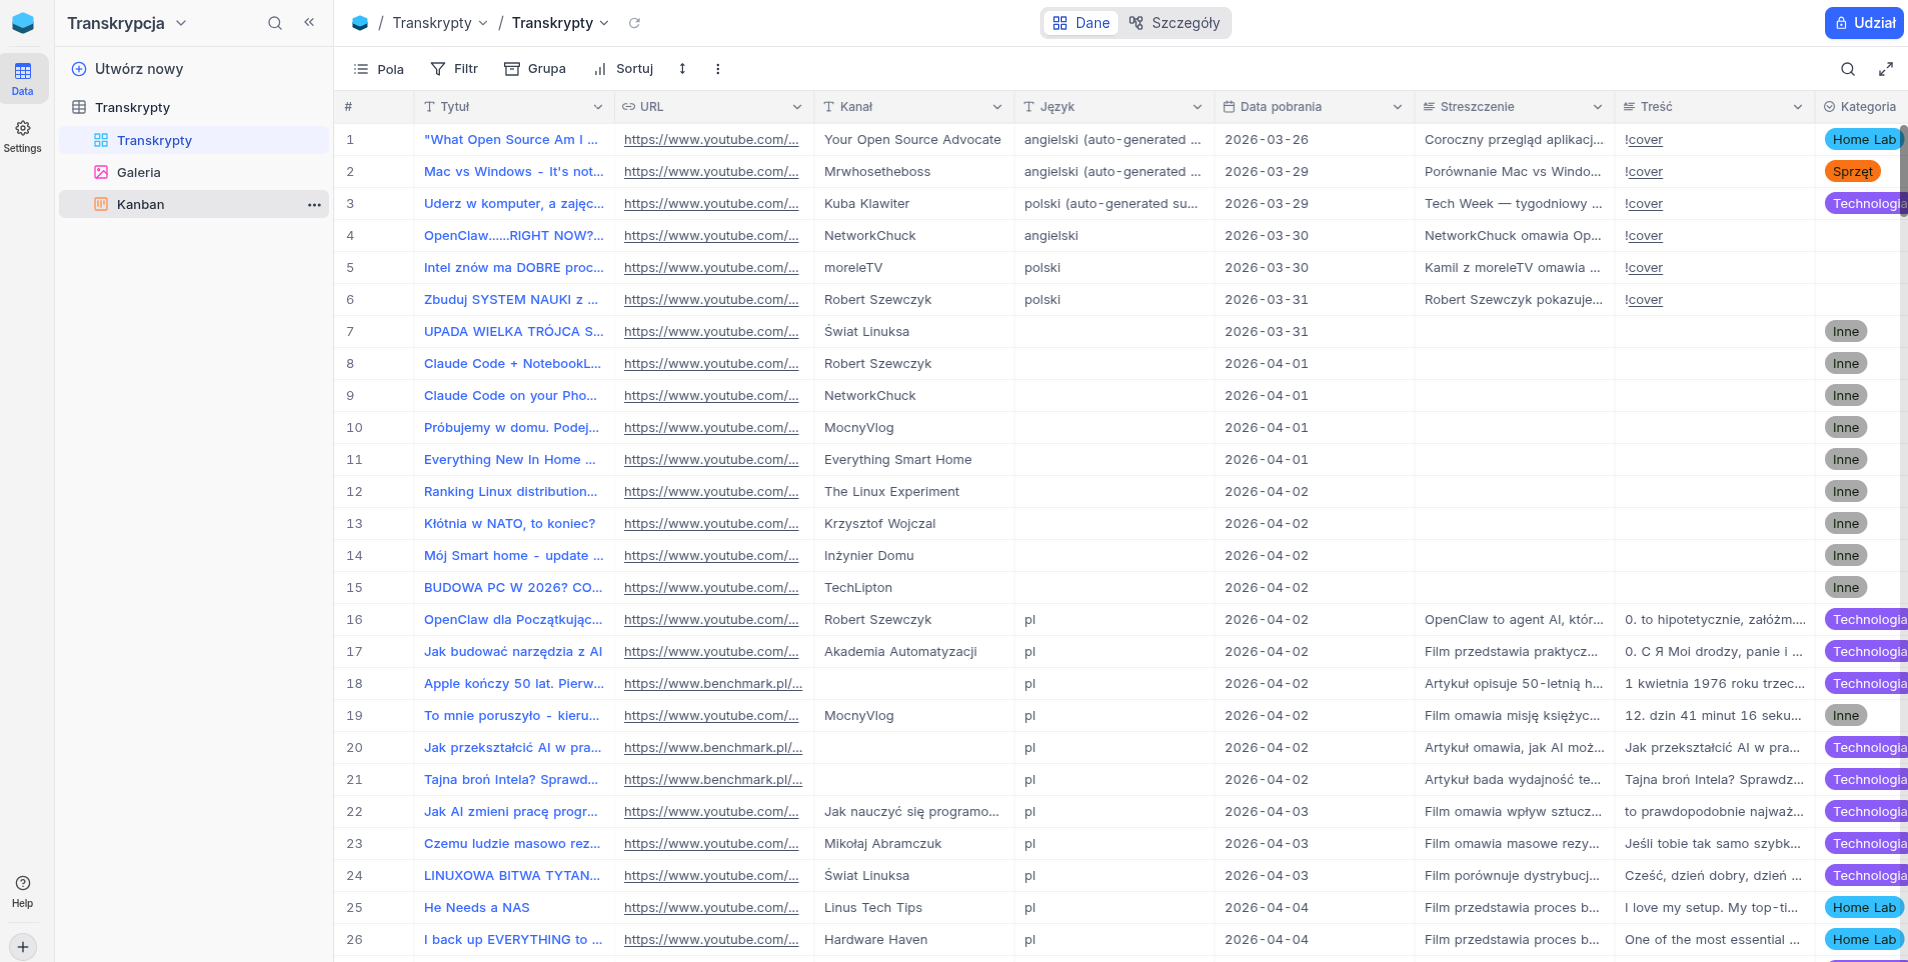Open !cover link in row 2
Viewport: 1908px width, 962px height.
pos(1644,172)
